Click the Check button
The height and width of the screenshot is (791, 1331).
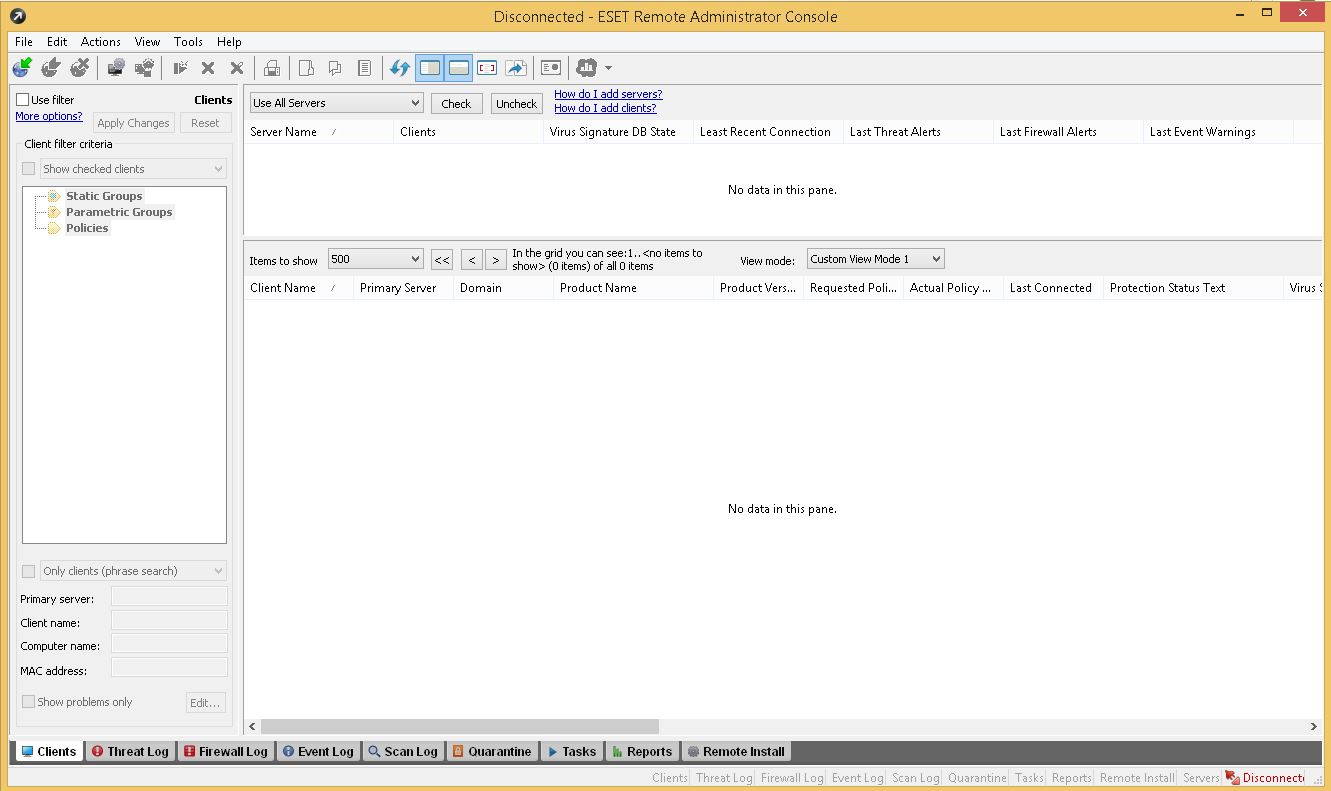(456, 103)
